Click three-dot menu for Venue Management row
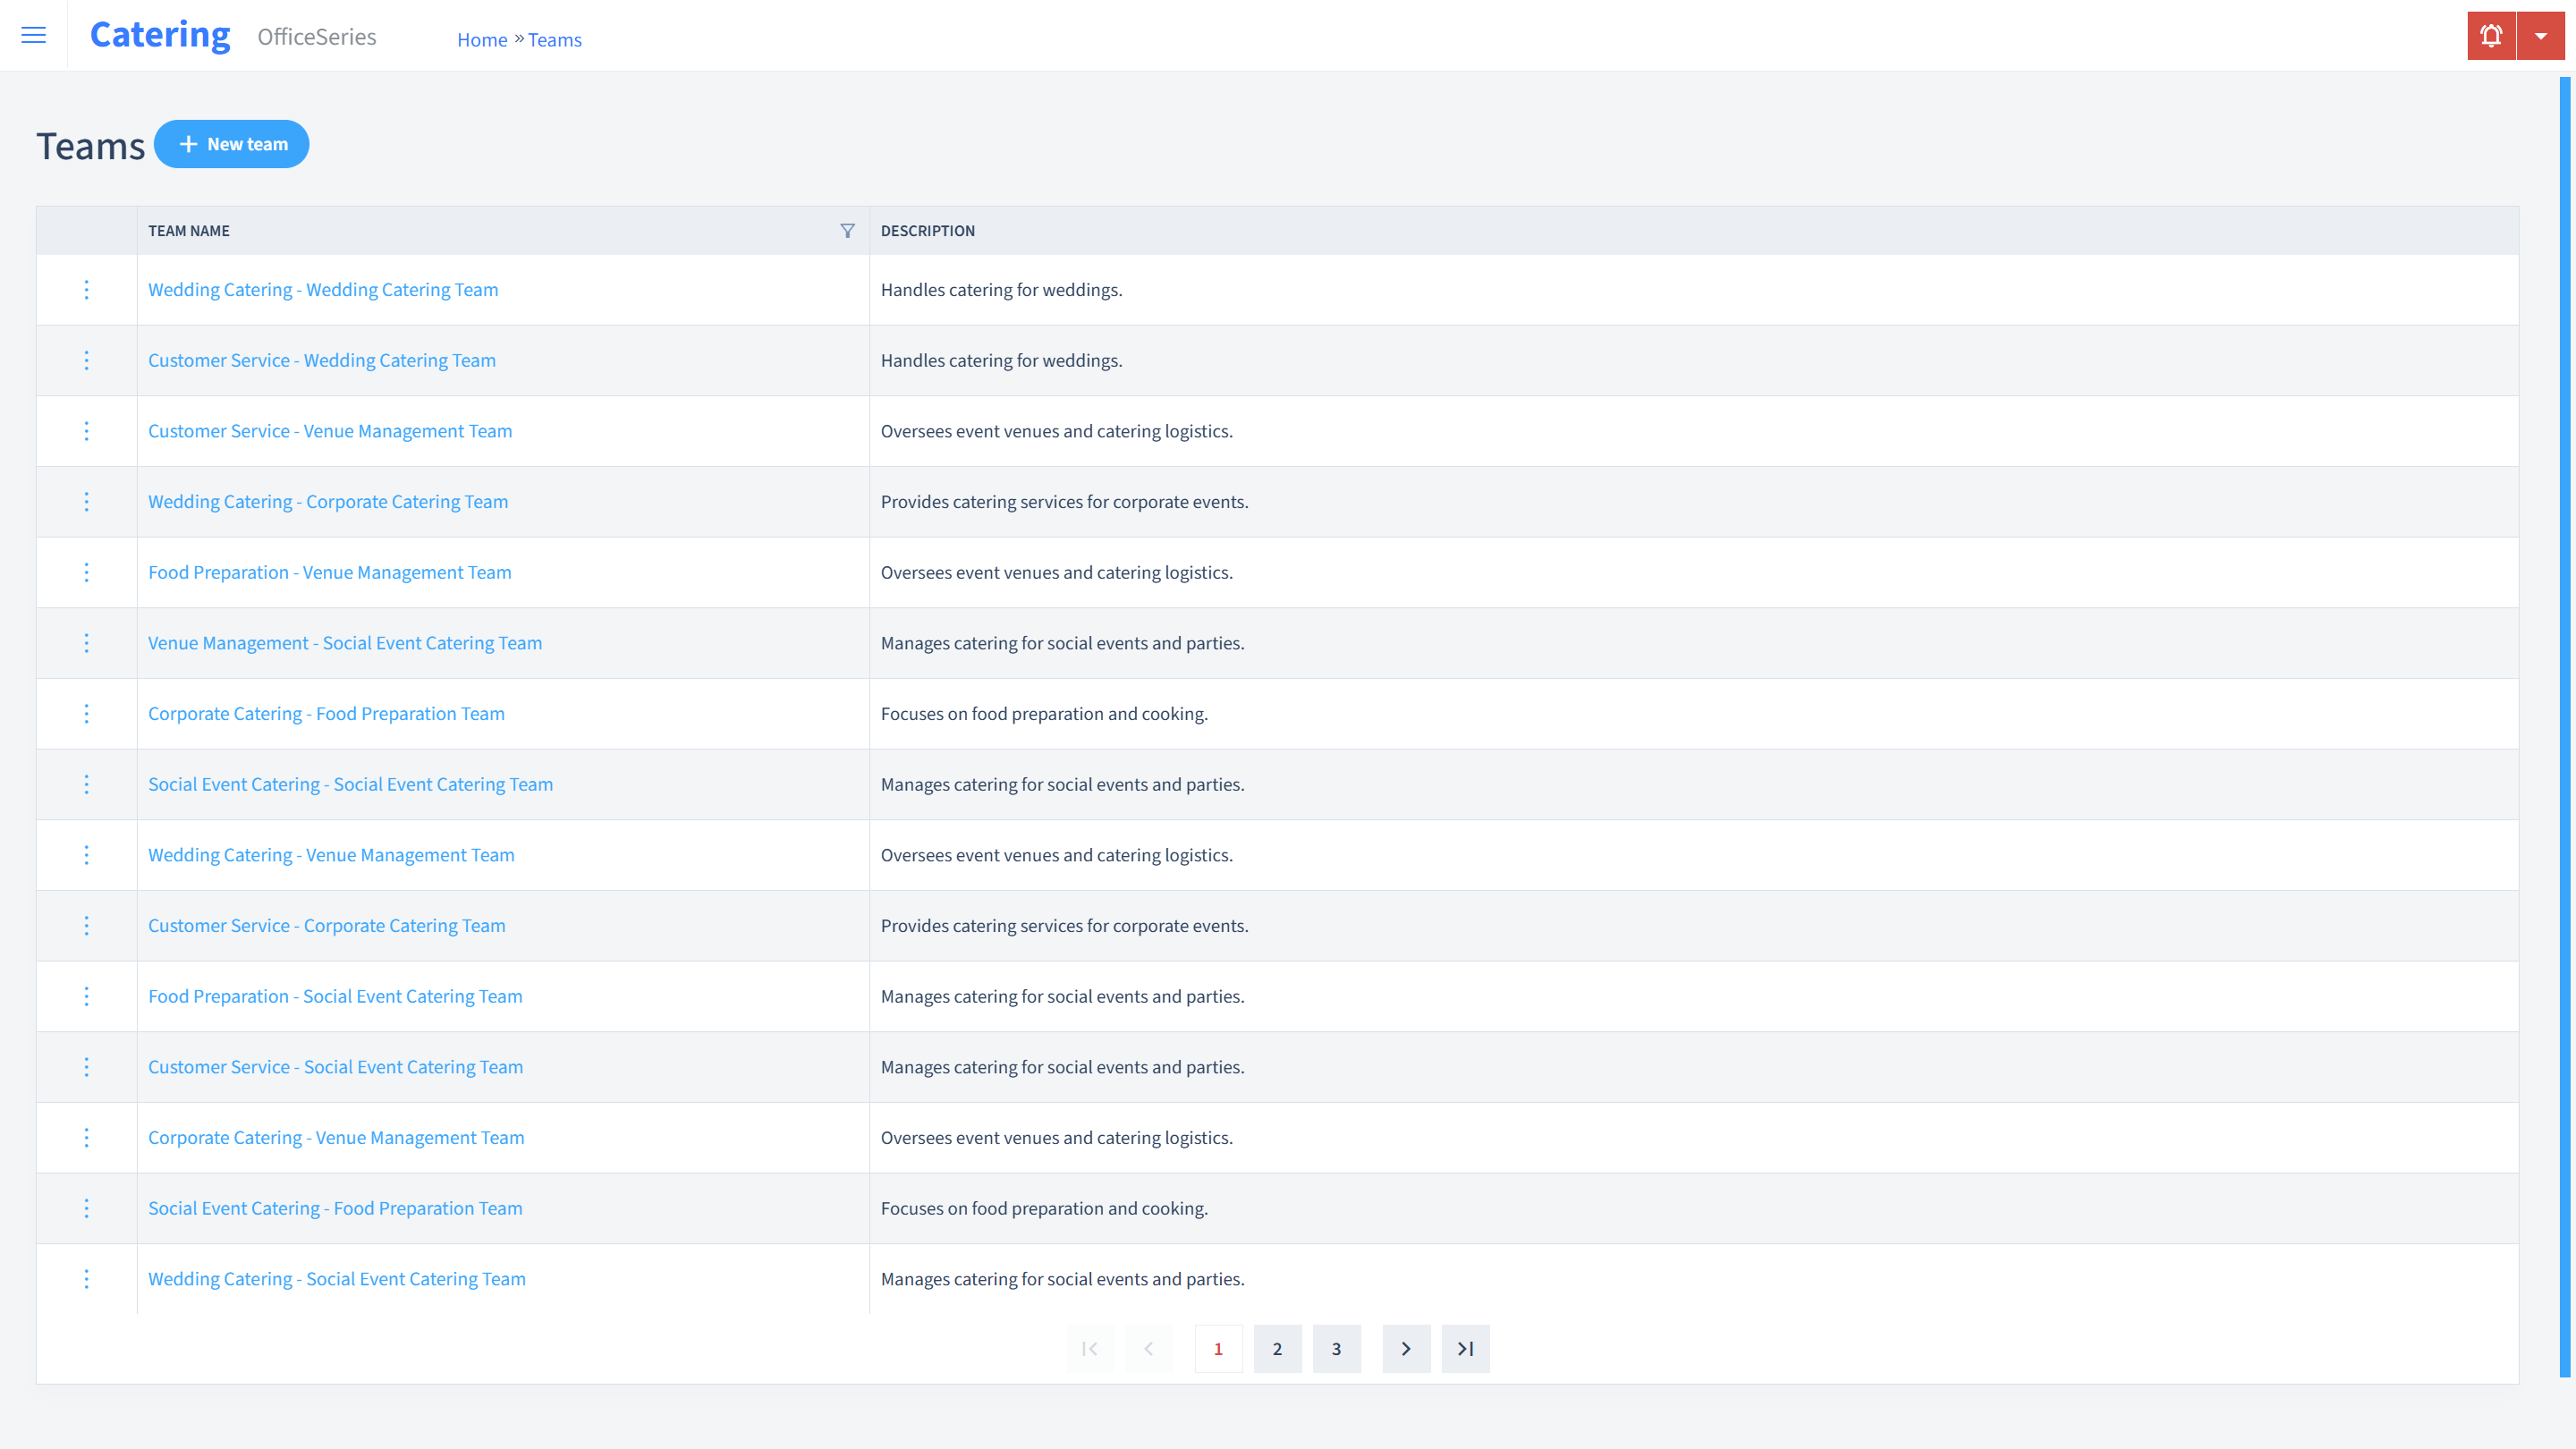 coord(87,642)
